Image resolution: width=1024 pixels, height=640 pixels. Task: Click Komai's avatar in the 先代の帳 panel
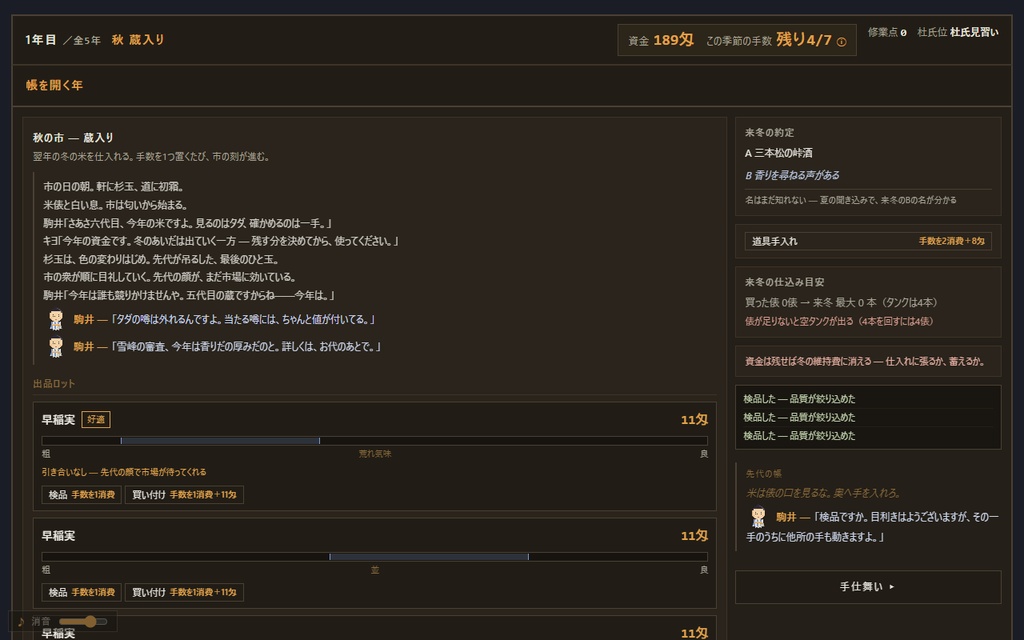tap(758, 517)
